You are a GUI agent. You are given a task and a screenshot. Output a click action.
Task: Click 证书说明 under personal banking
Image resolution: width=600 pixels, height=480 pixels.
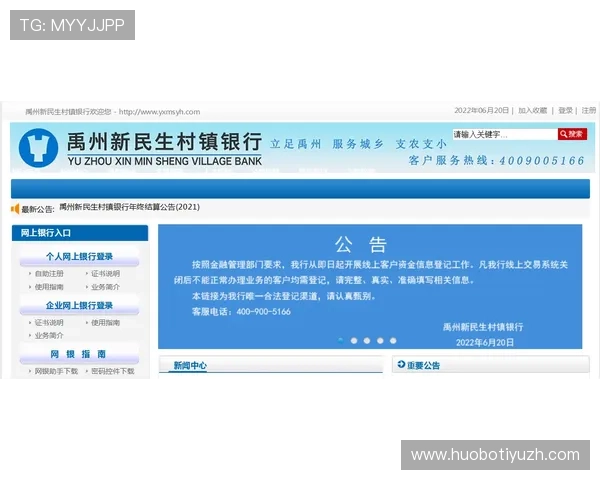(x=105, y=274)
